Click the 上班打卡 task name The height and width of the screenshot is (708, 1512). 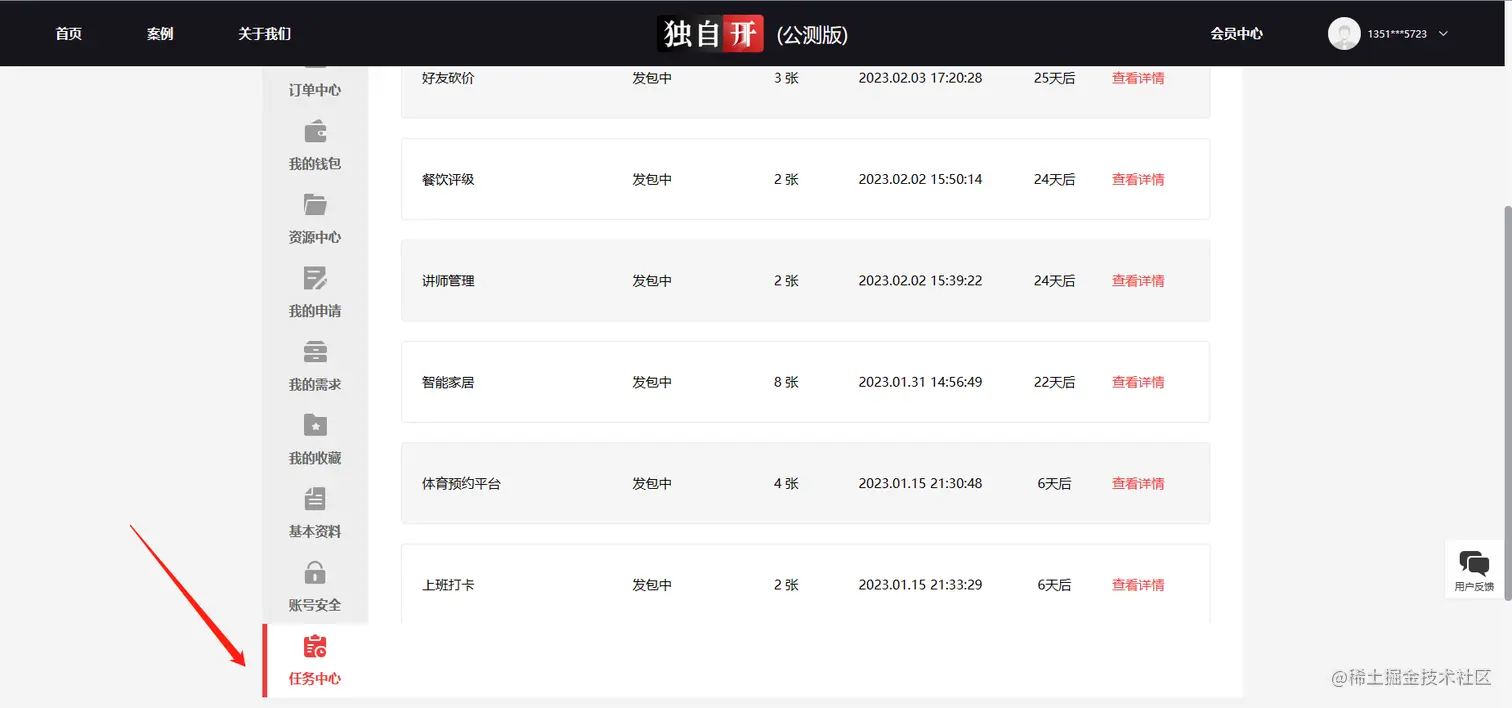click(x=448, y=585)
